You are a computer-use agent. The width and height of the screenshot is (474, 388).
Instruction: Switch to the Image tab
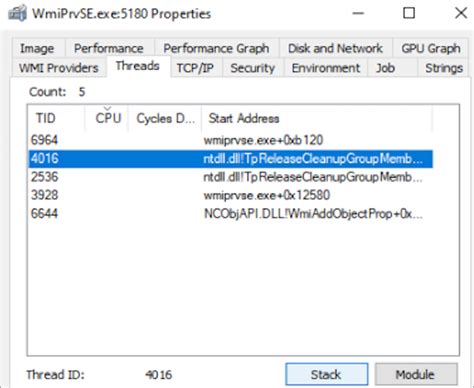click(37, 48)
